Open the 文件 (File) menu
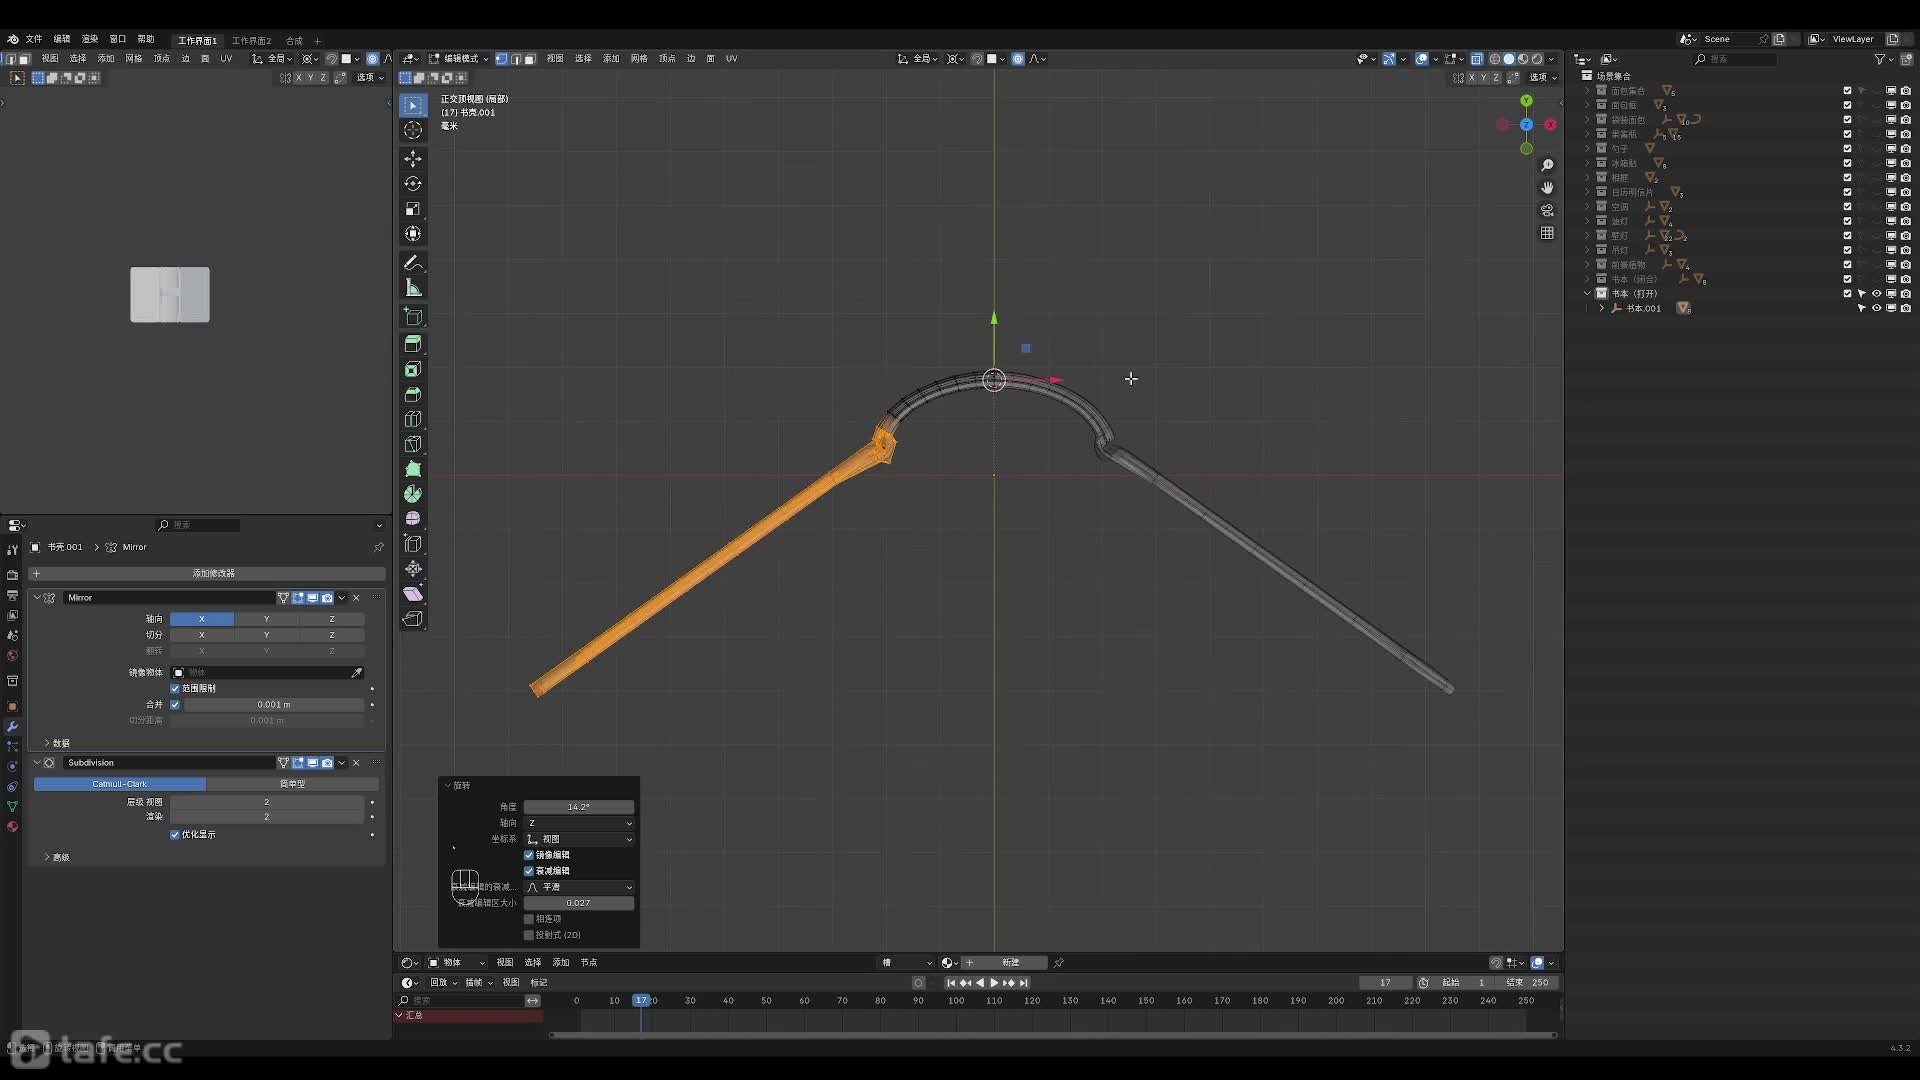The width and height of the screenshot is (1920, 1080). point(34,39)
